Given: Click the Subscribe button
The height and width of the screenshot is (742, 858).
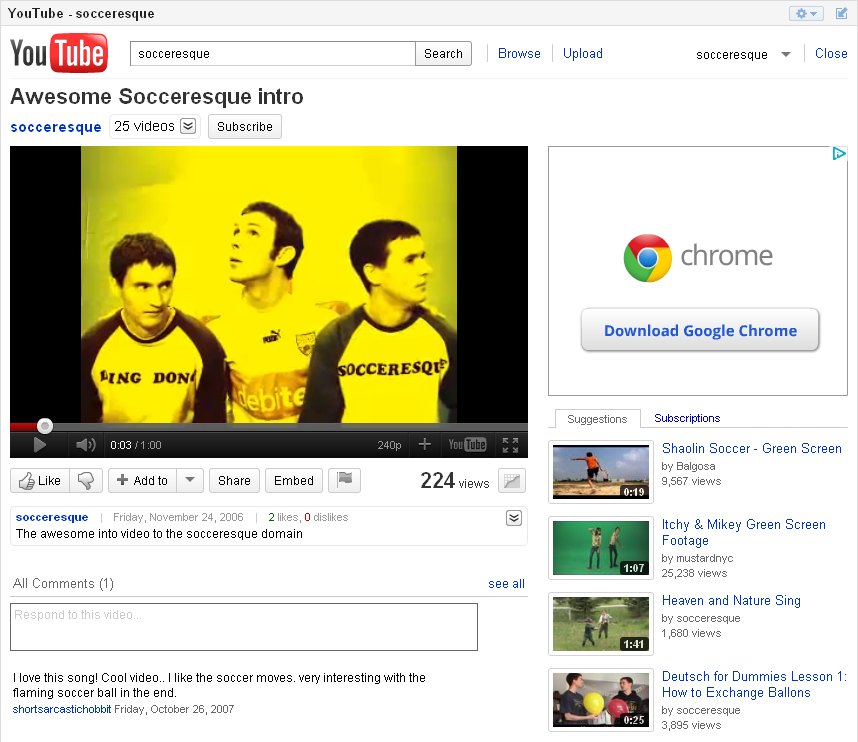Looking at the screenshot, I should (x=245, y=127).
